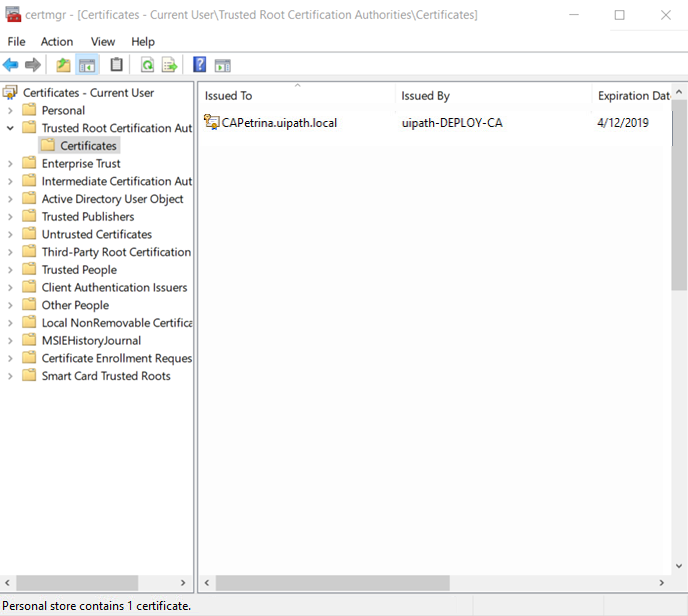The width and height of the screenshot is (688, 616).
Task: Expand Active Directory User Object node
Action: (x=10, y=199)
